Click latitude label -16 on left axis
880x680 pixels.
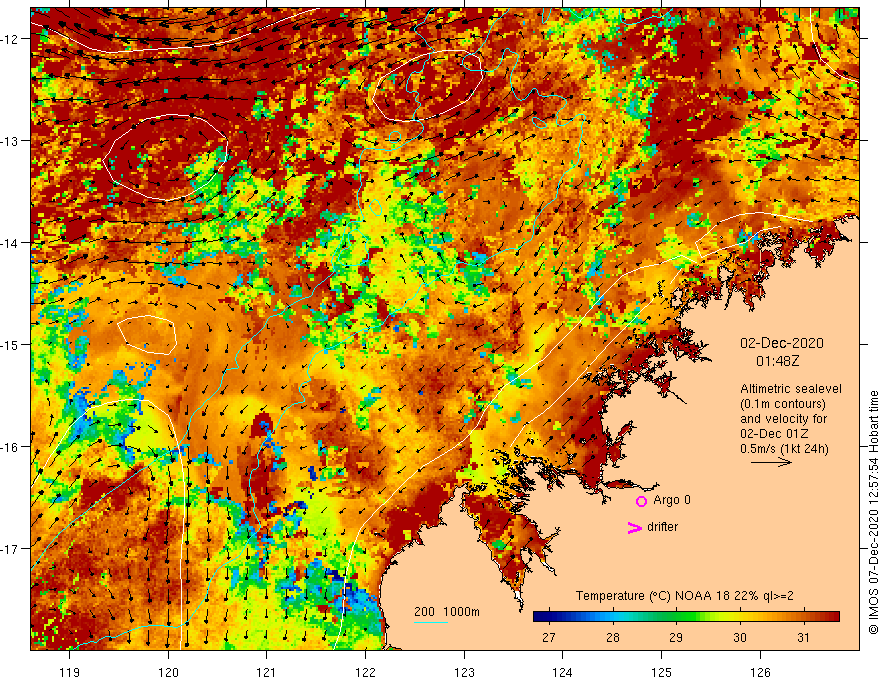[x=11, y=447]
